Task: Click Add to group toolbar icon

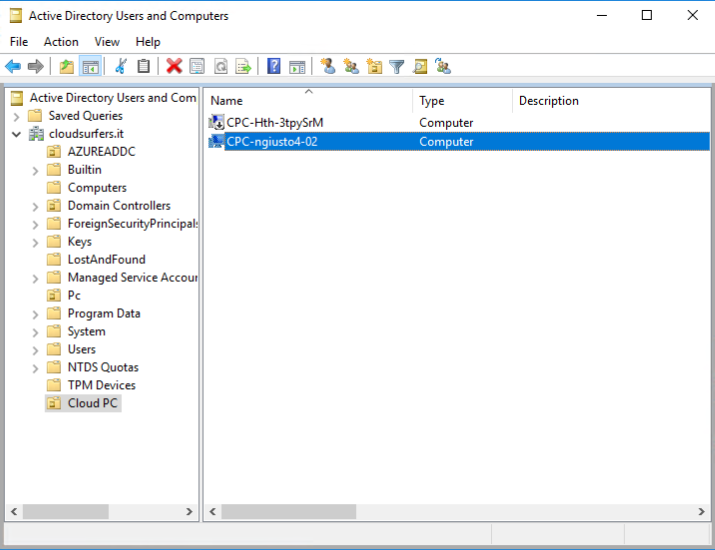Action: pyautogui.click(x=443, y=67)
